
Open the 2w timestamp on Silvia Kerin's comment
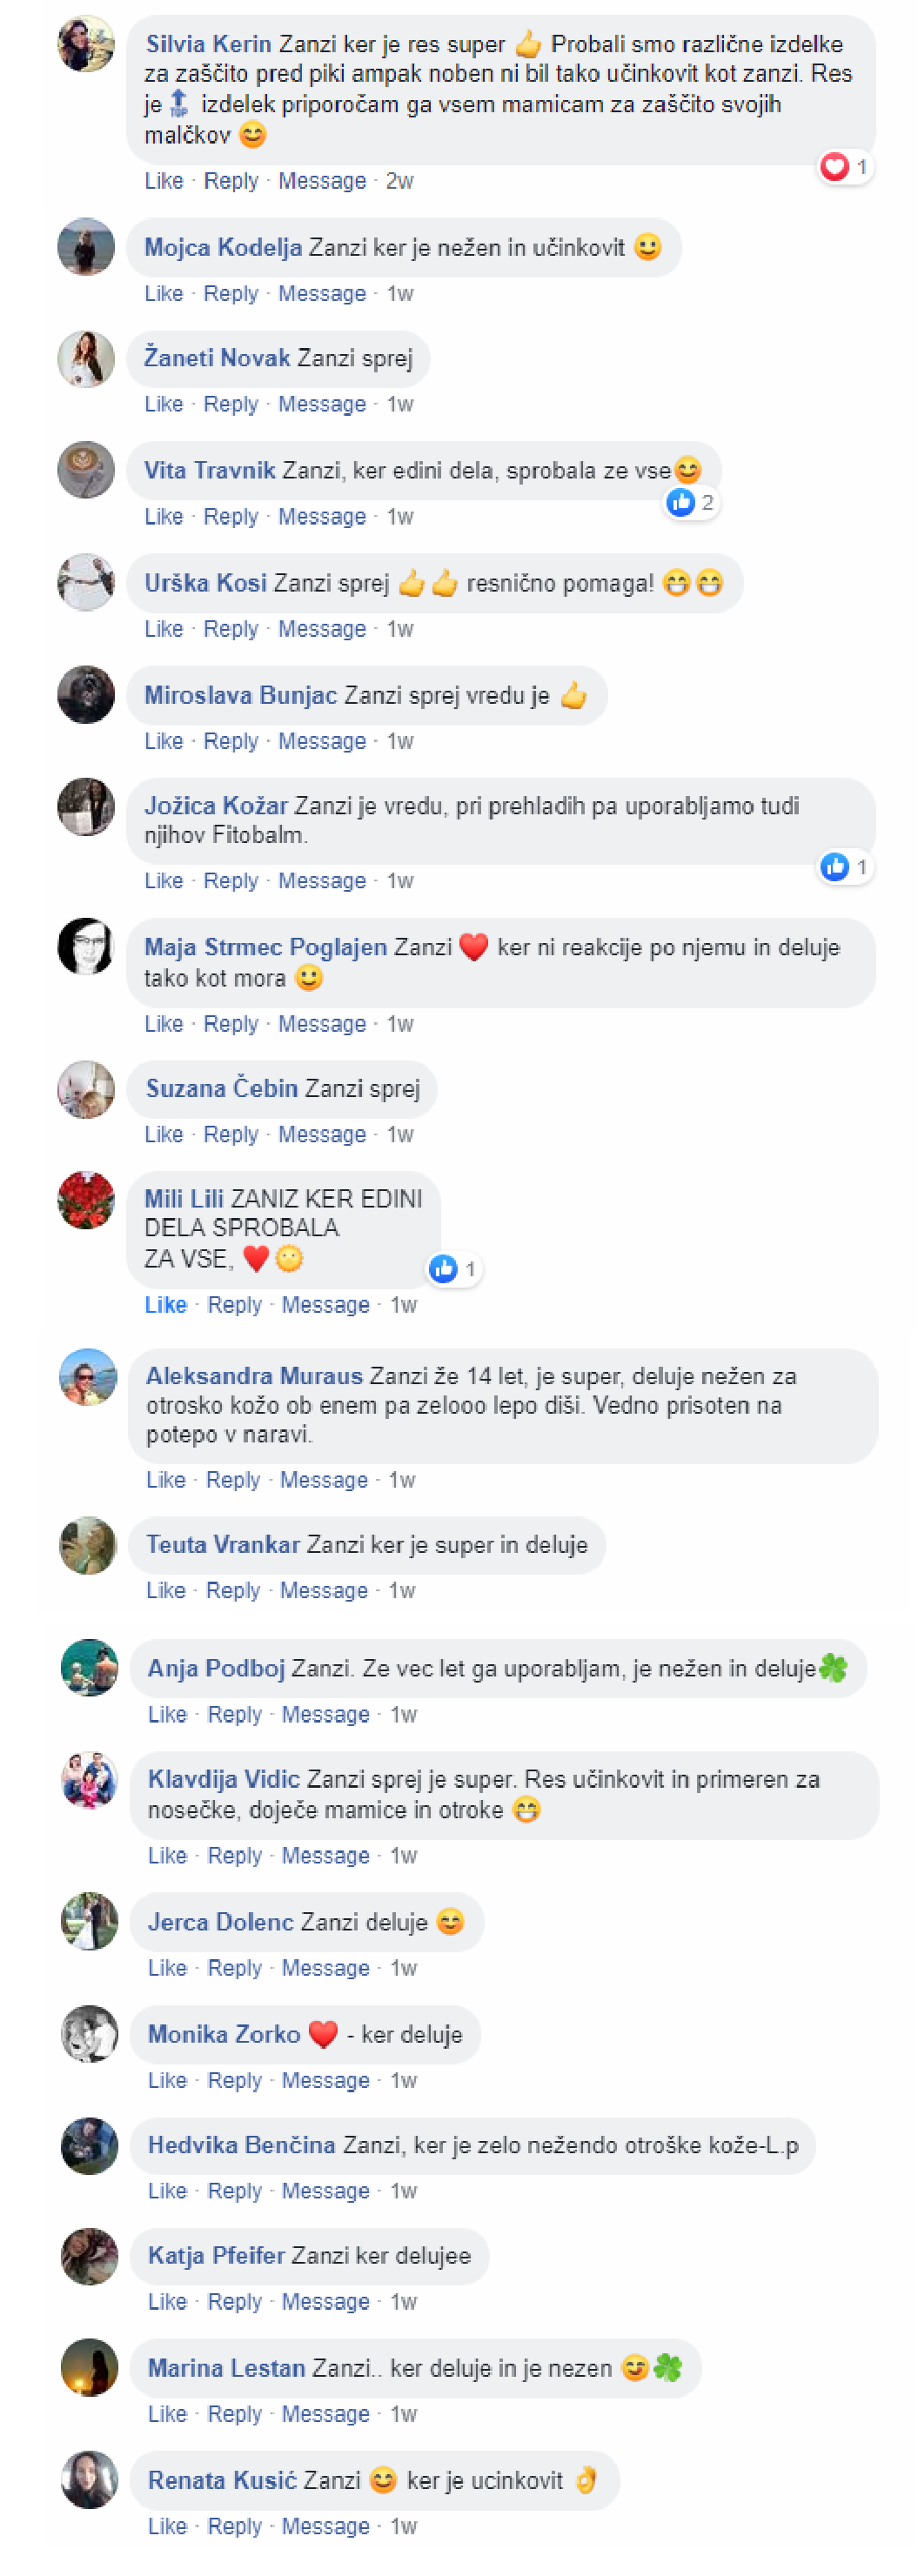pyautogui.click(x=400, y=181)
